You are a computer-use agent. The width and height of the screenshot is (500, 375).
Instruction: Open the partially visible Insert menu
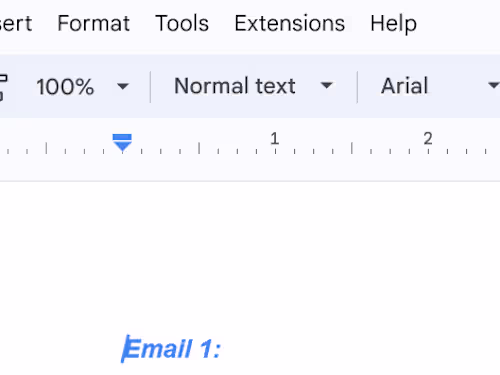(16, 23)
